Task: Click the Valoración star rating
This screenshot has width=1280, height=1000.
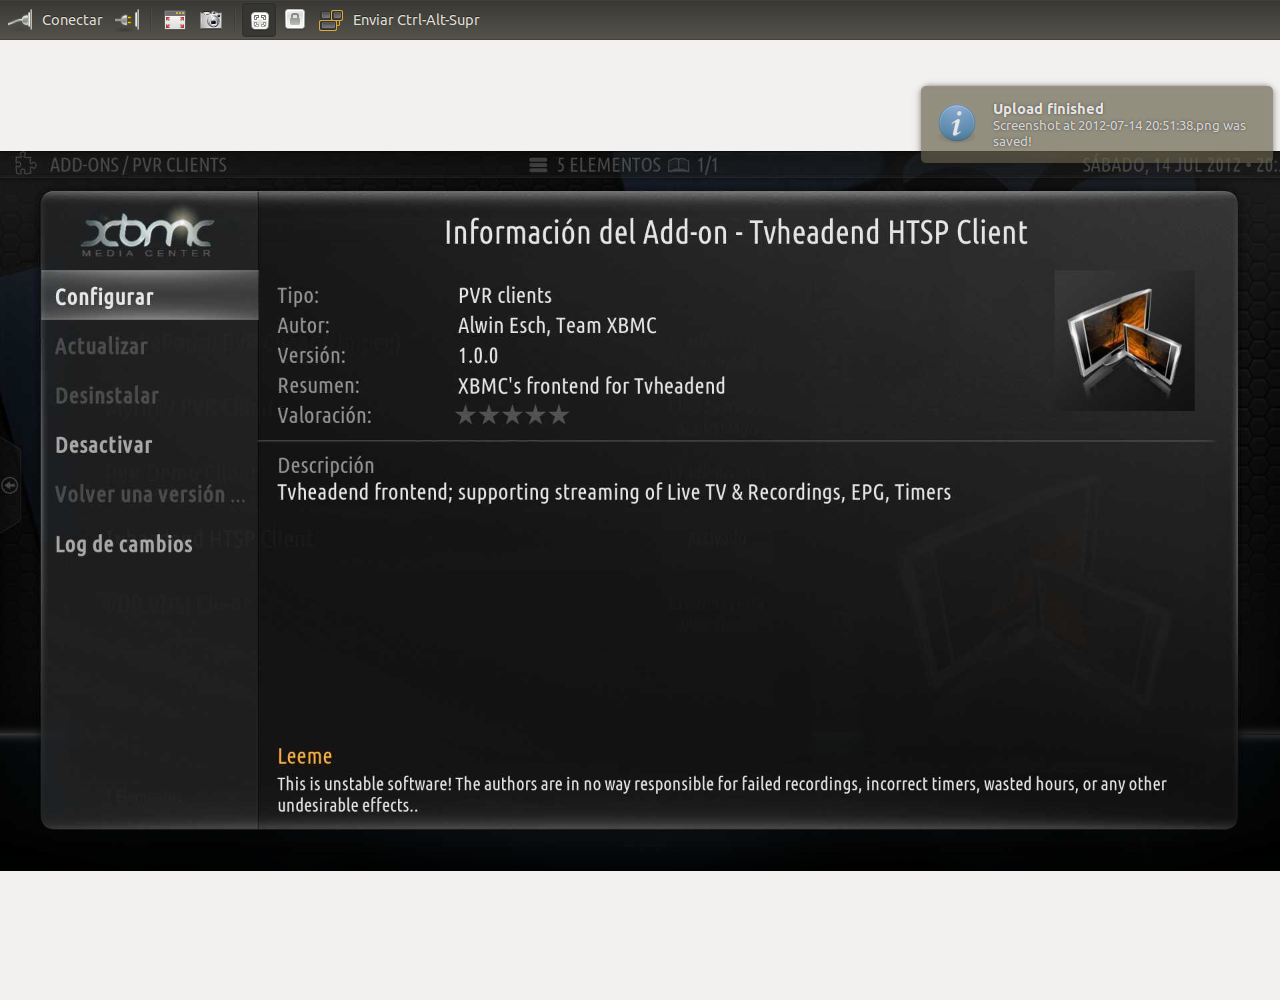Action: (x=512, y=415)
